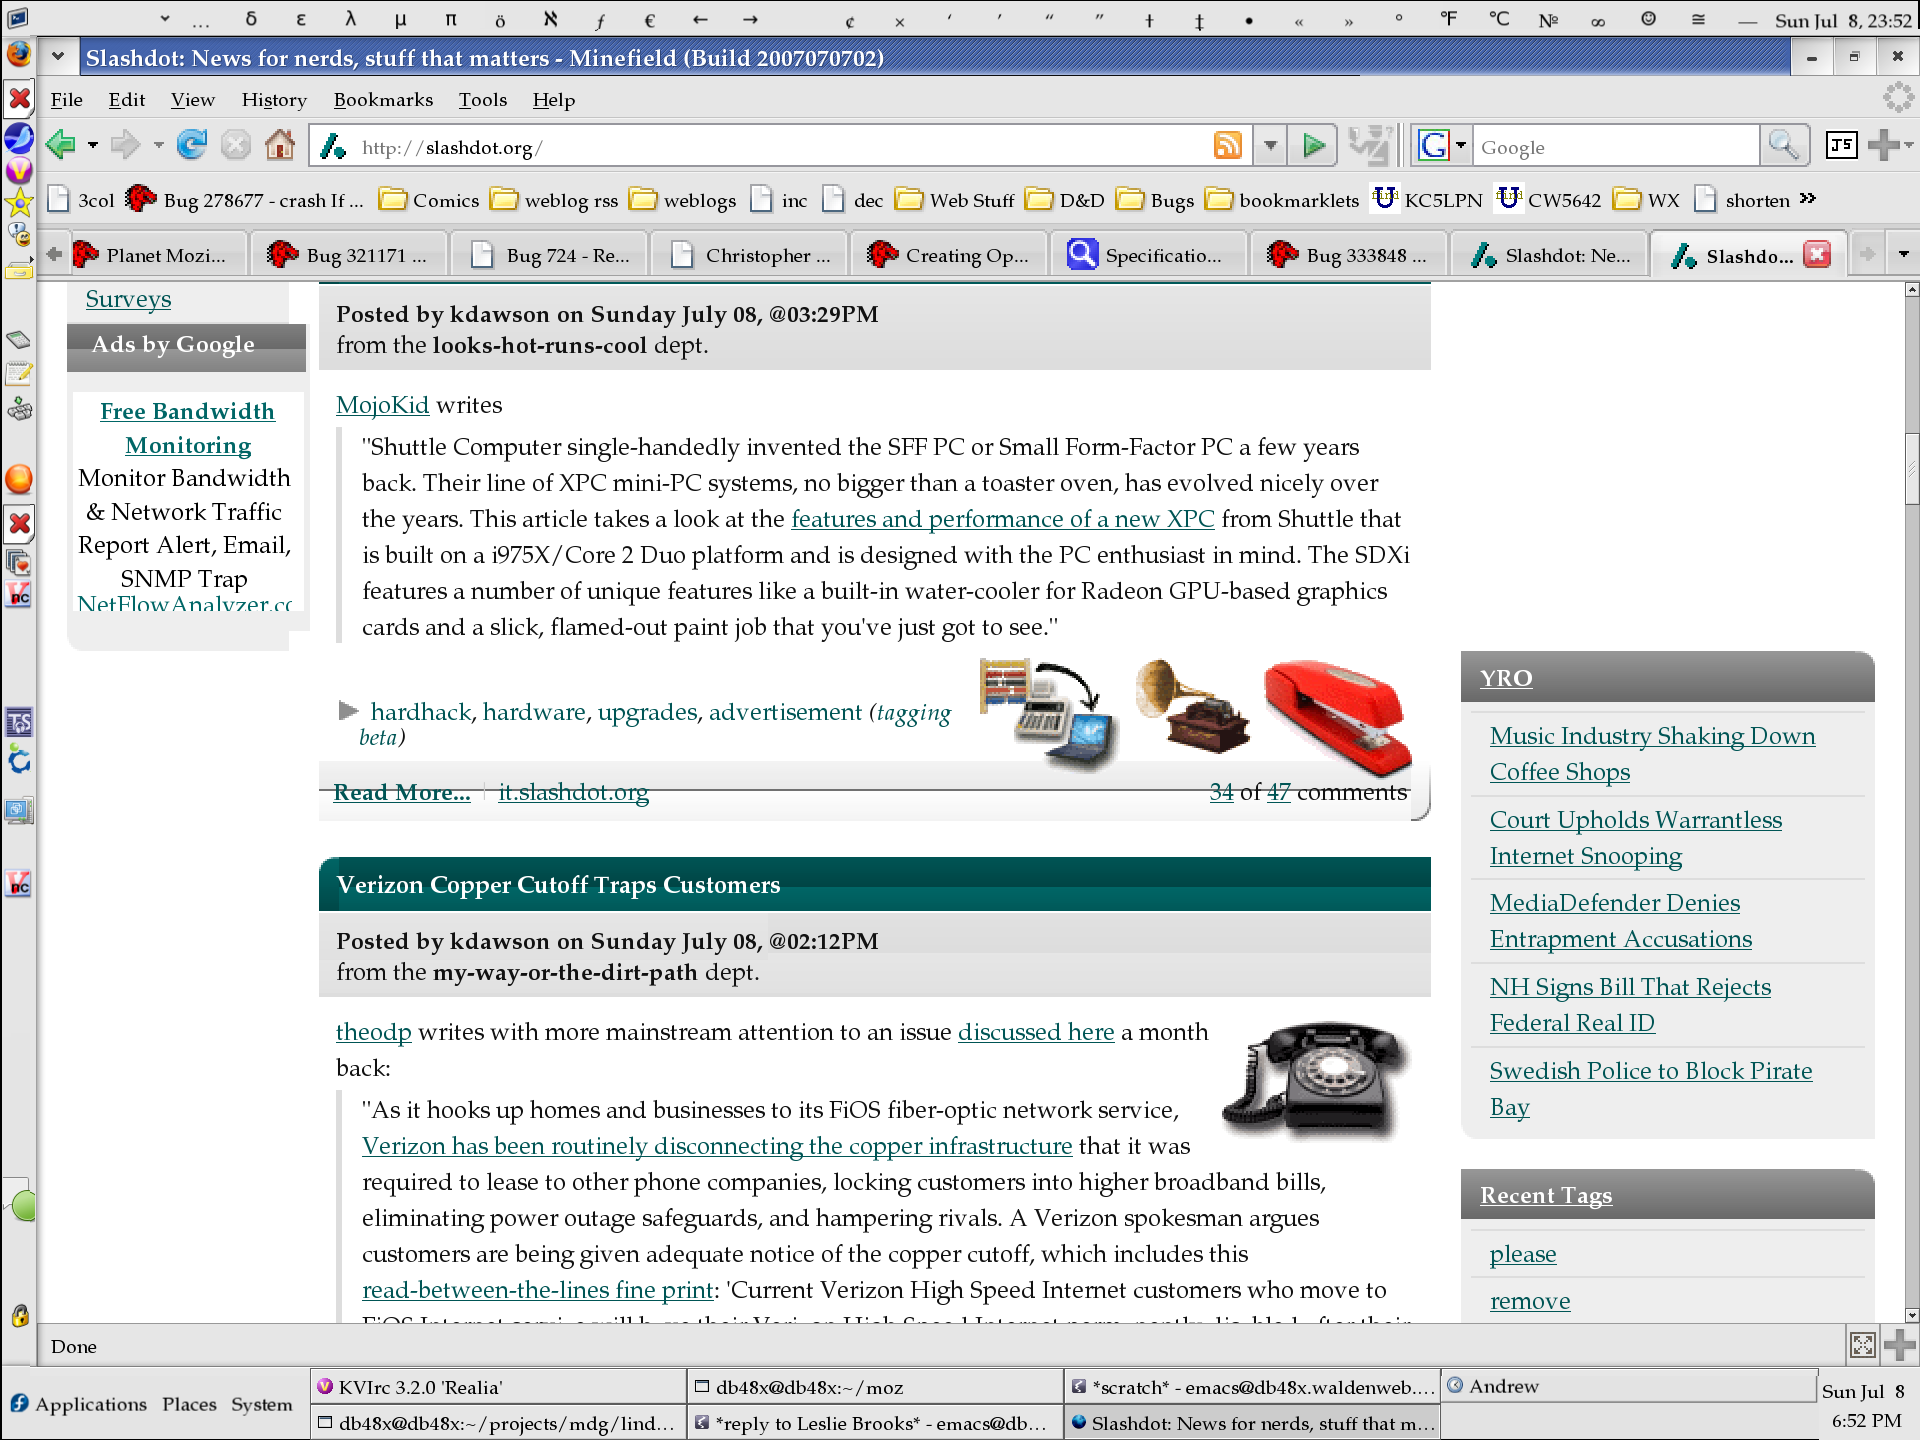Close the active Slashdot tab
This screenshot has width=1920, height=1440.
click(1817, 255)
